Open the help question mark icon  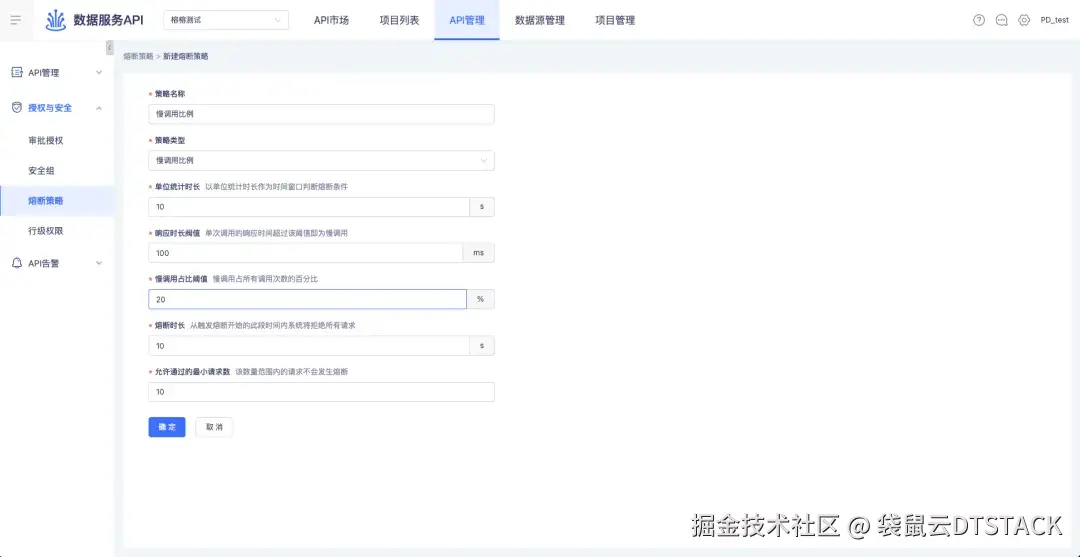979,20
